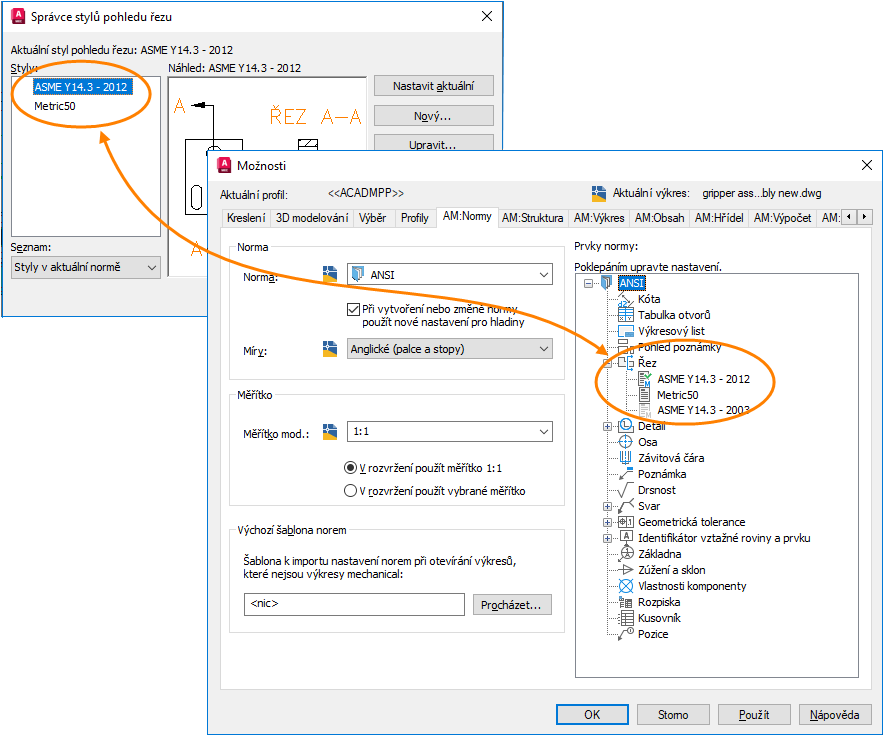This screenshot has width=885, height=737.
Task: Select 'V rozvržení použít měřítko 1:1' radio
Action: pyautogui.click(x=351, y=468)
